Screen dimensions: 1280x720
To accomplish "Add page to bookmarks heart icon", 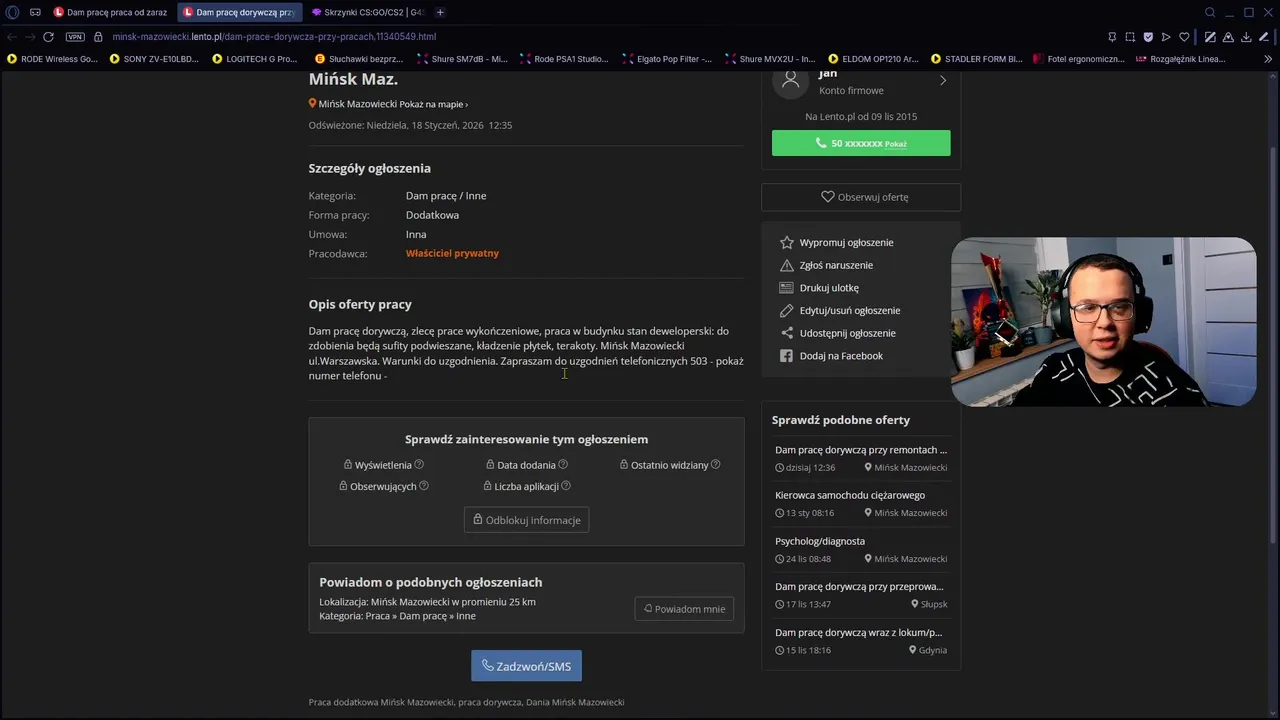I will point(1184,37).
